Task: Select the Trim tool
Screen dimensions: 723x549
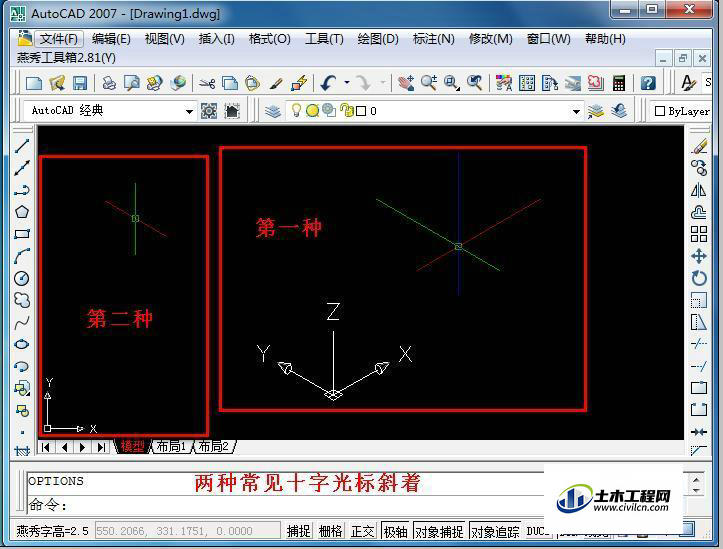Action: [x=699, y=344]
